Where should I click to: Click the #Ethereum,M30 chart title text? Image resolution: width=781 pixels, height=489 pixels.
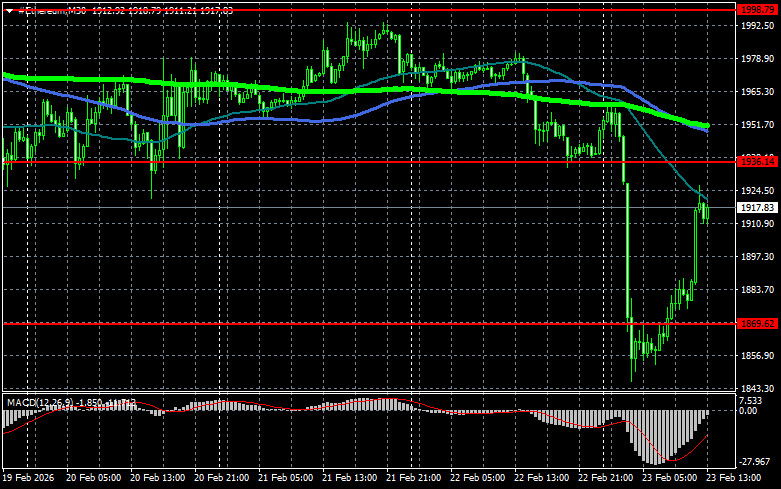pyautogui.click(x=50, y=10)
